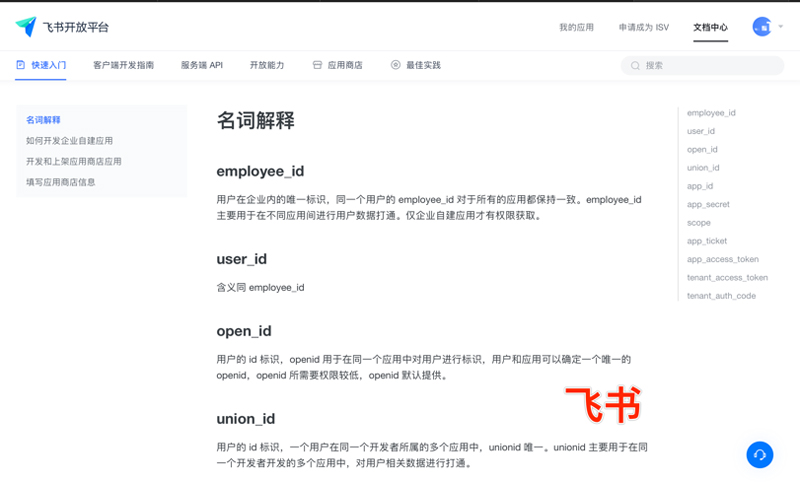This screenshot has width=800, height=482.
Task: Click the search magnifier icon
Action: coord(635,66)
